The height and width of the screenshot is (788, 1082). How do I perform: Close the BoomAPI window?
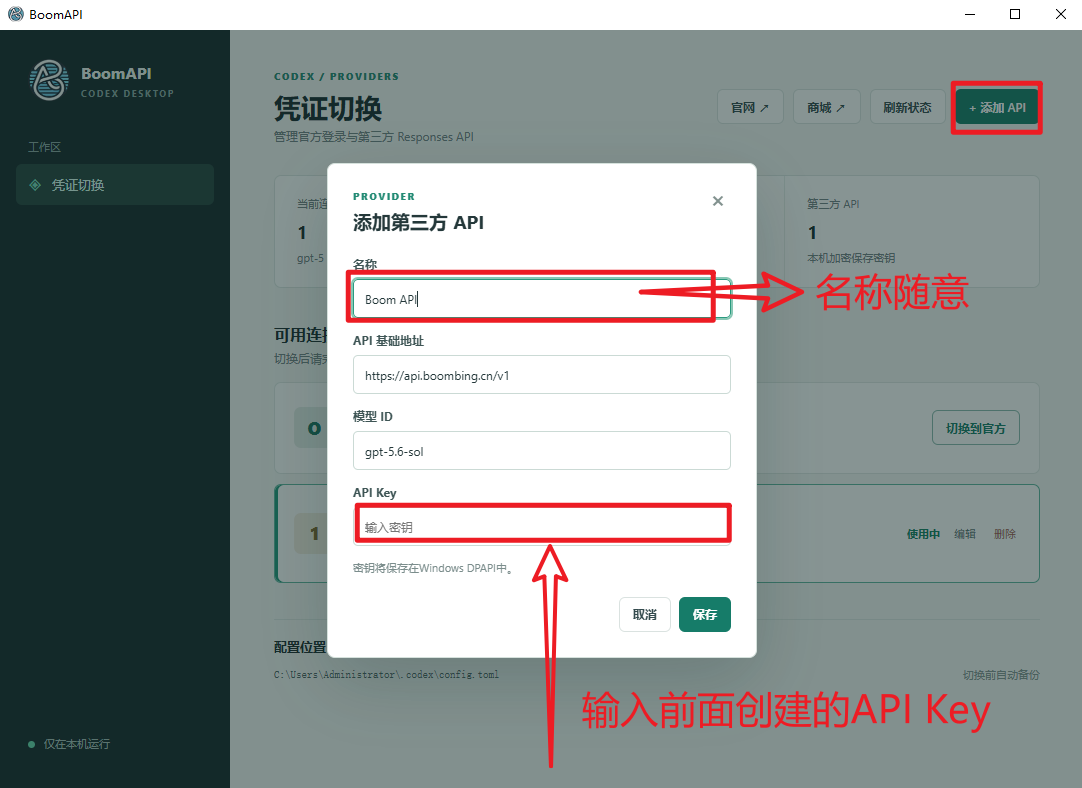(1061, 14)
